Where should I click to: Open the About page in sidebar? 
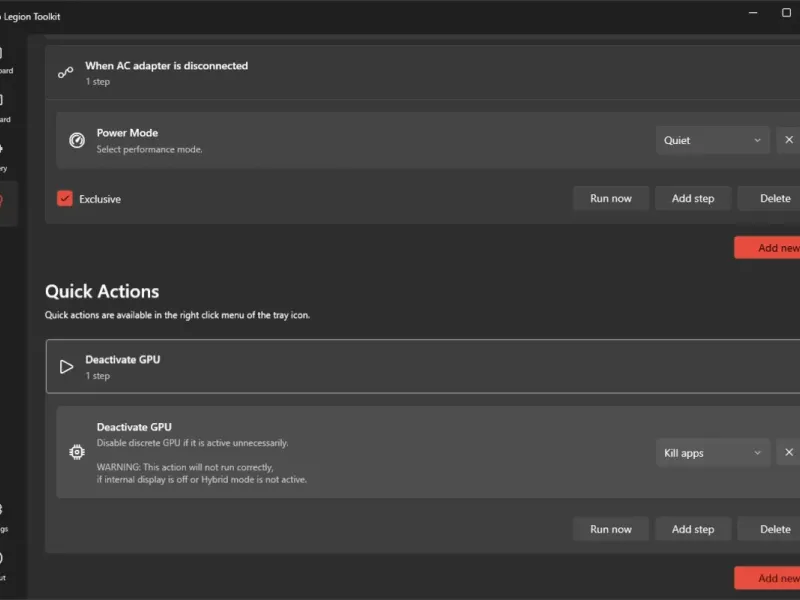[x=3, y=564]
